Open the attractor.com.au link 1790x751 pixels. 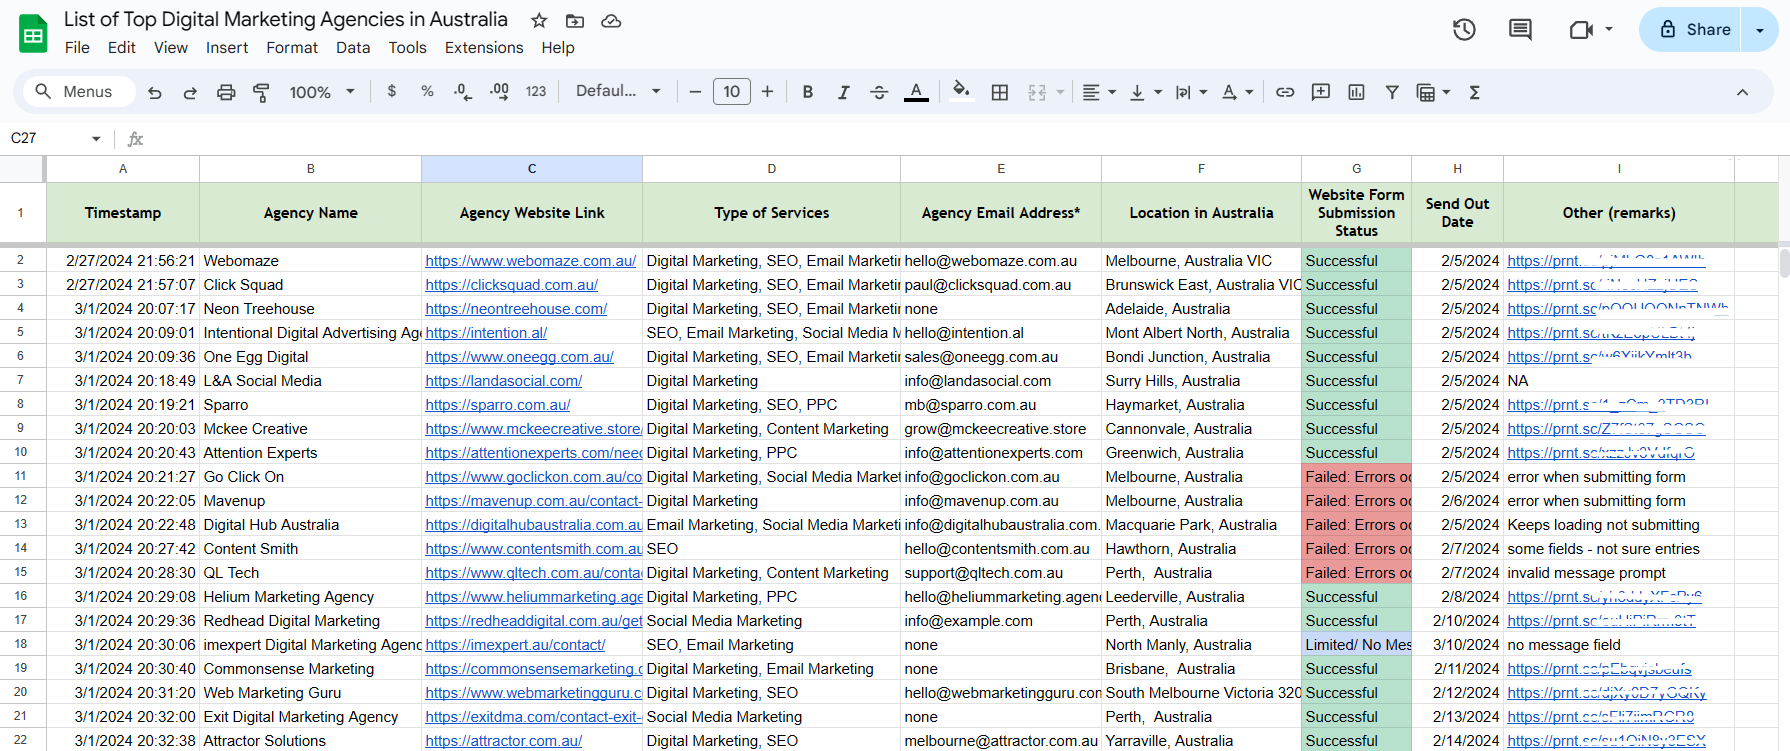click(x=503, y=741)
